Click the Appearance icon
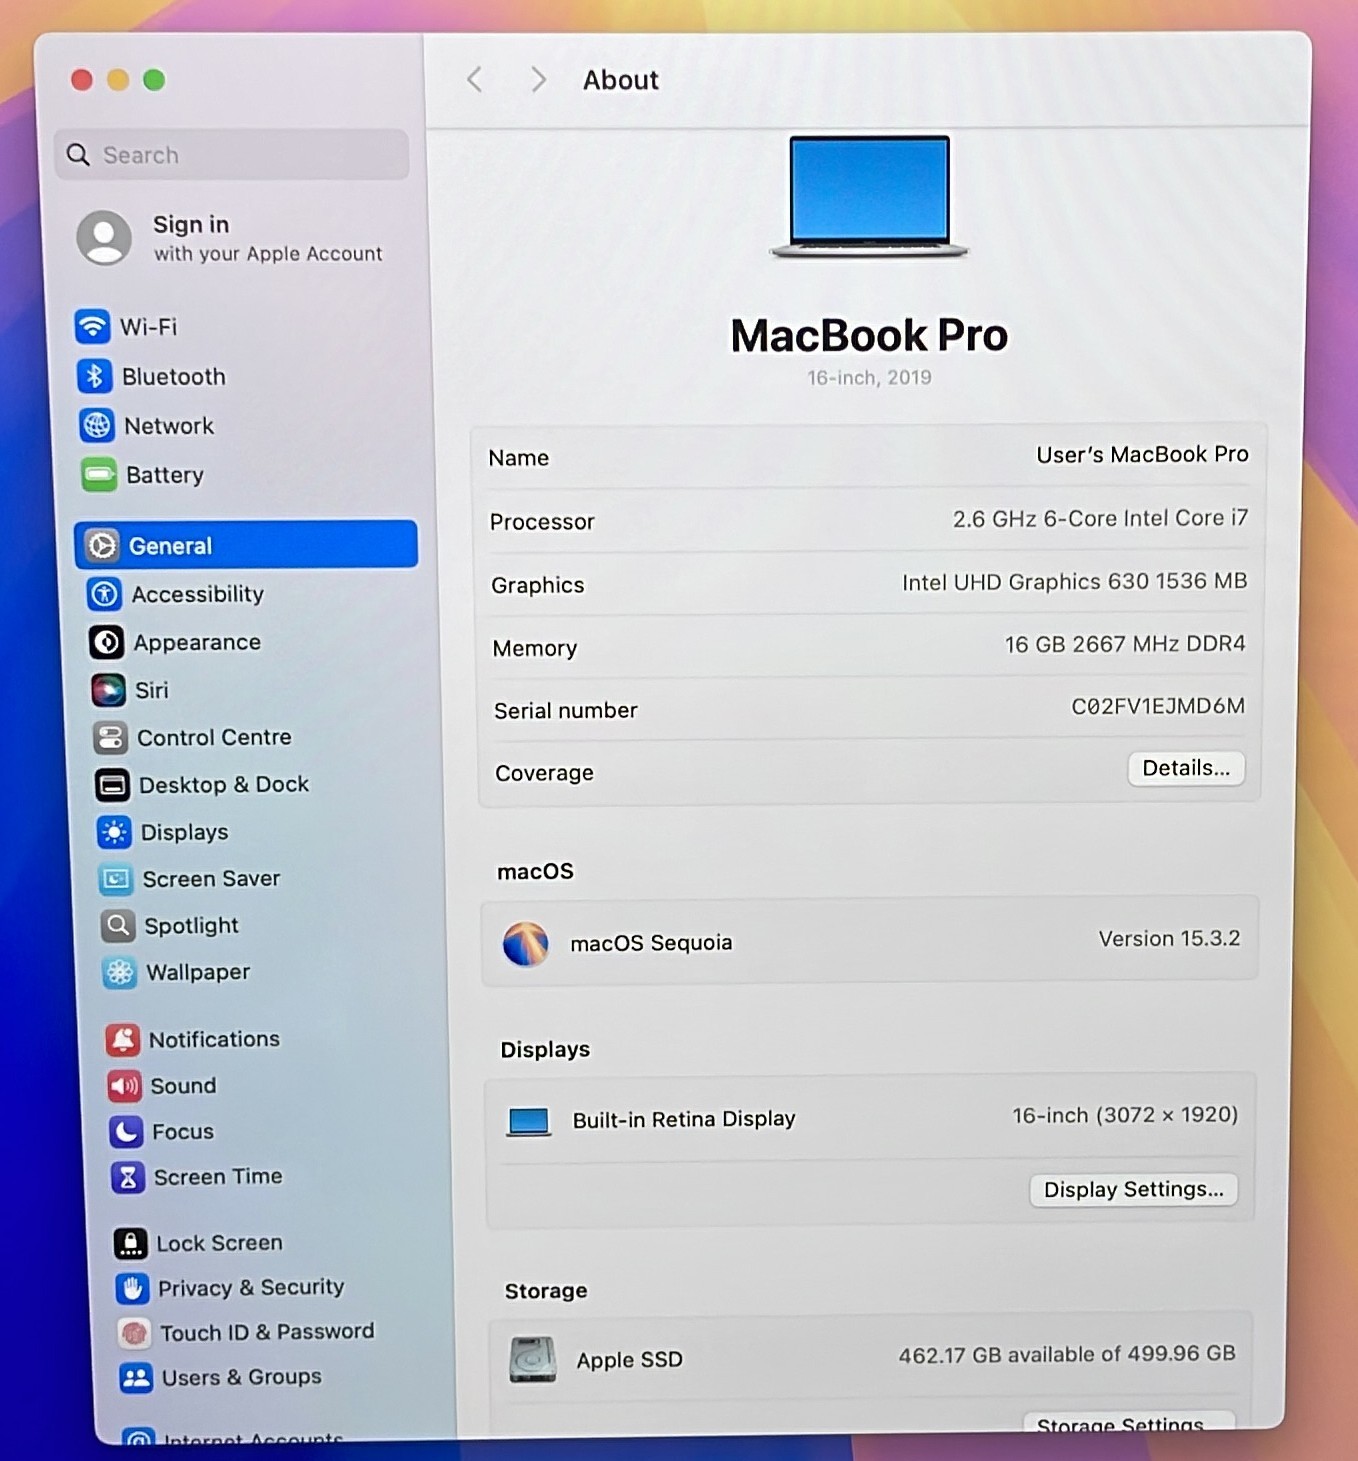The image size is (1358, 1461). tap(106, 642)
